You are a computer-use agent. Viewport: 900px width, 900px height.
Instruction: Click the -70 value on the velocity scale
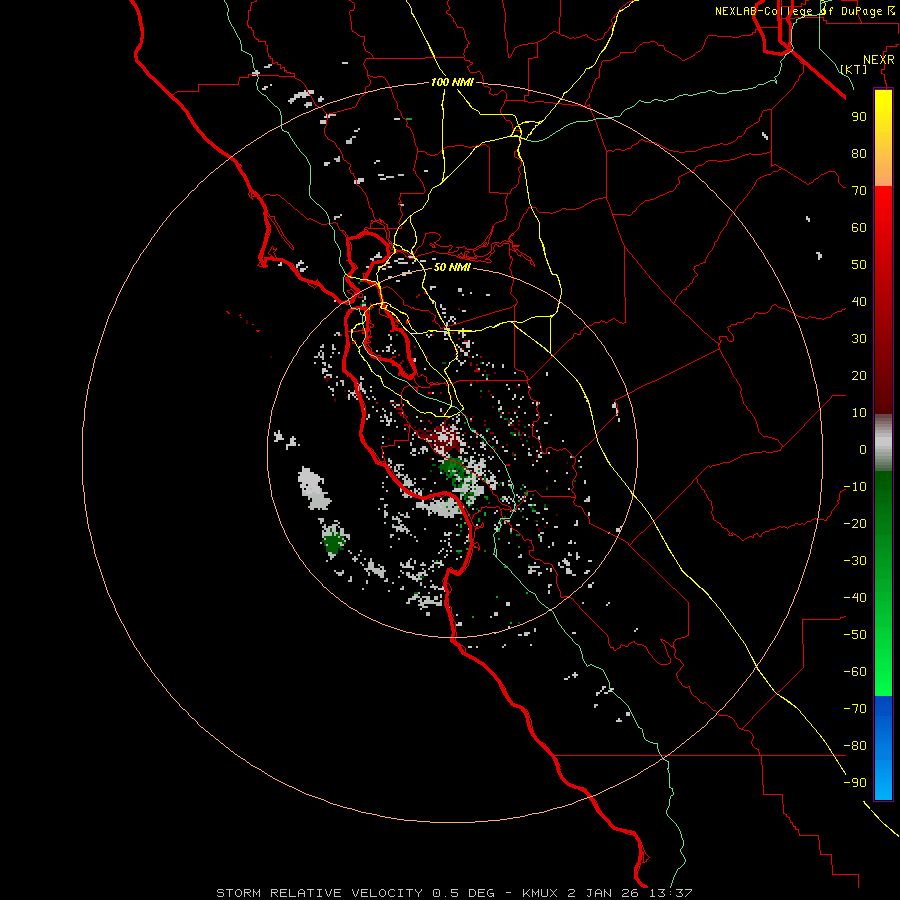(x=855, y=709)
